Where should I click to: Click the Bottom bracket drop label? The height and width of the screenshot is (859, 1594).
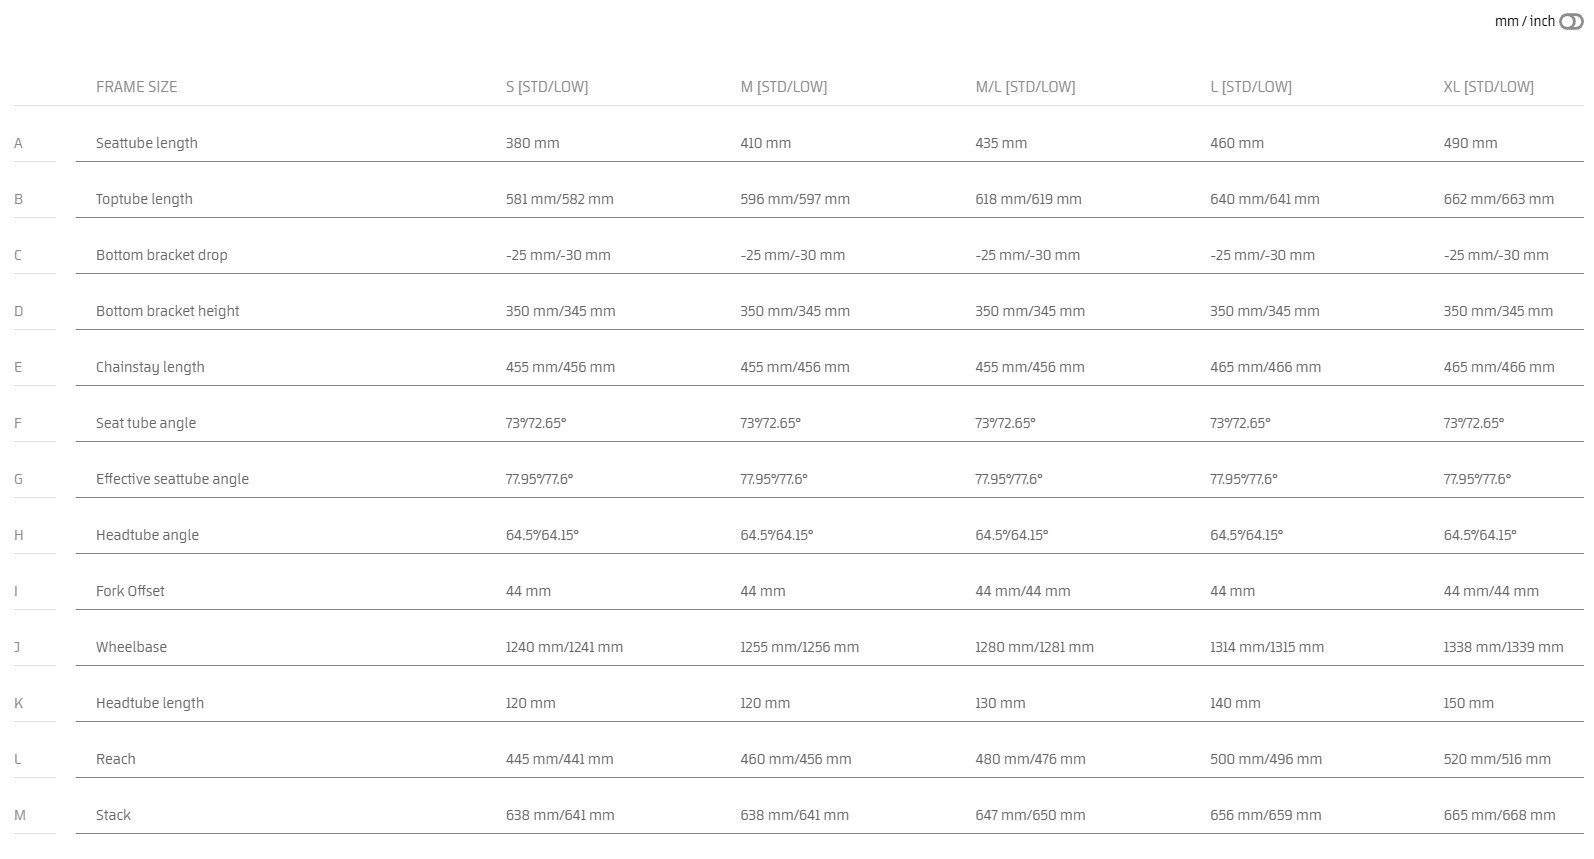pos(162,255)
